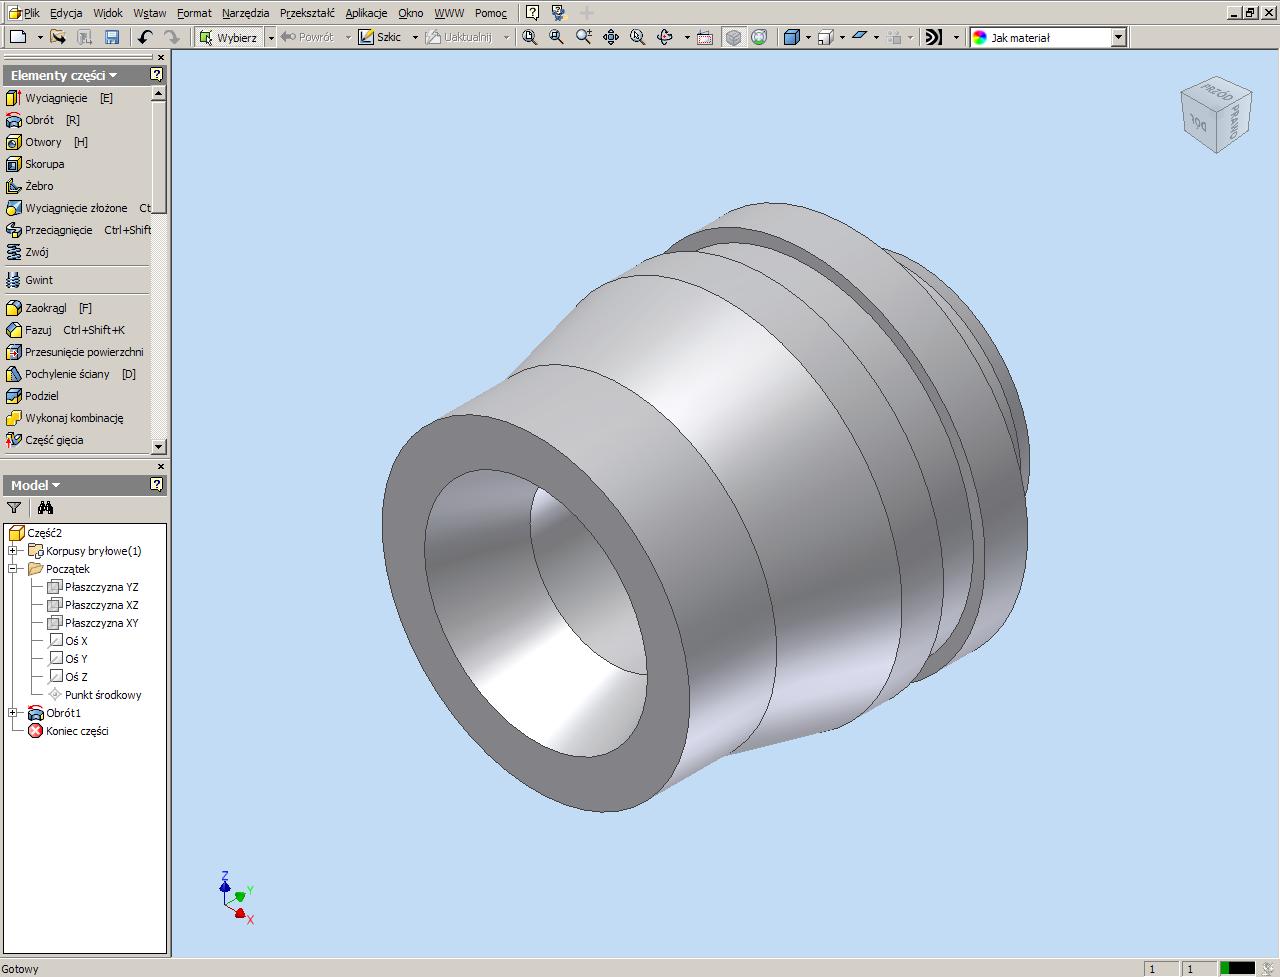Select the Żebro (rib) tool
Screen dimensions: 1280x977
[30, 186]
